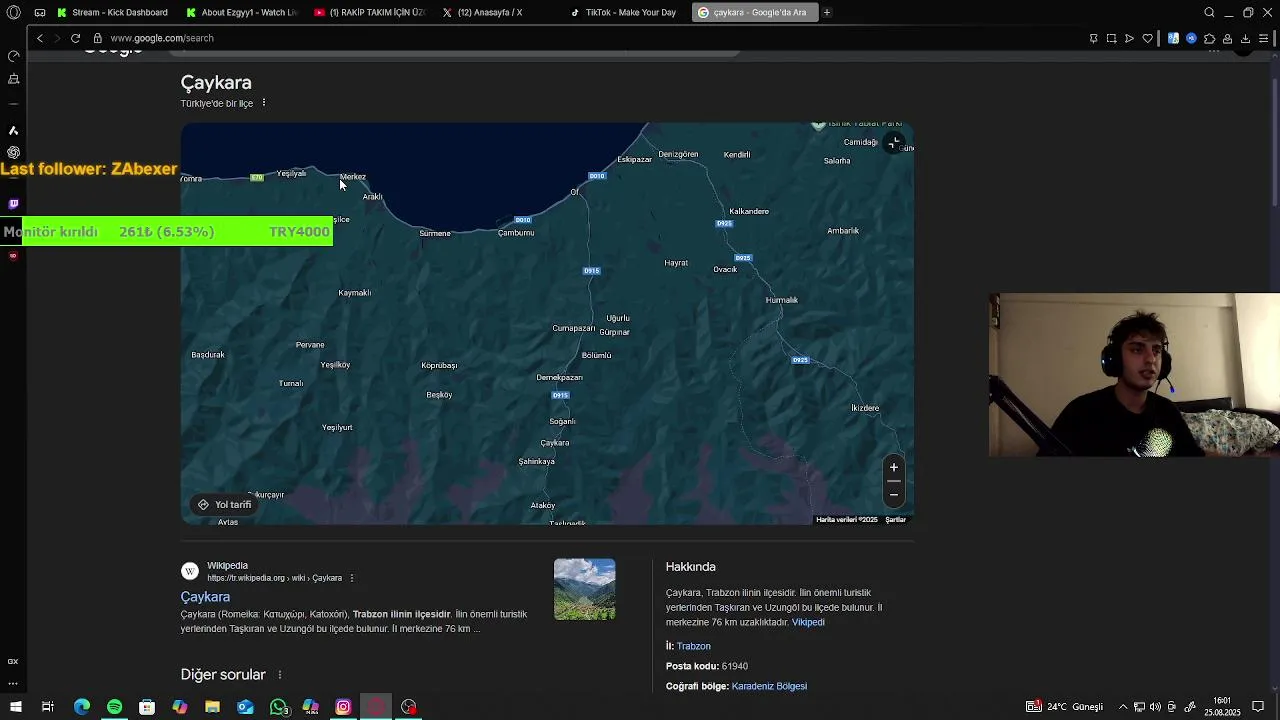The width and height of the screenshot is (1280, 720).
Task: Click the Çaykara landscape thumbnail image
Action: pyautogui.click(x=585, y=589)
